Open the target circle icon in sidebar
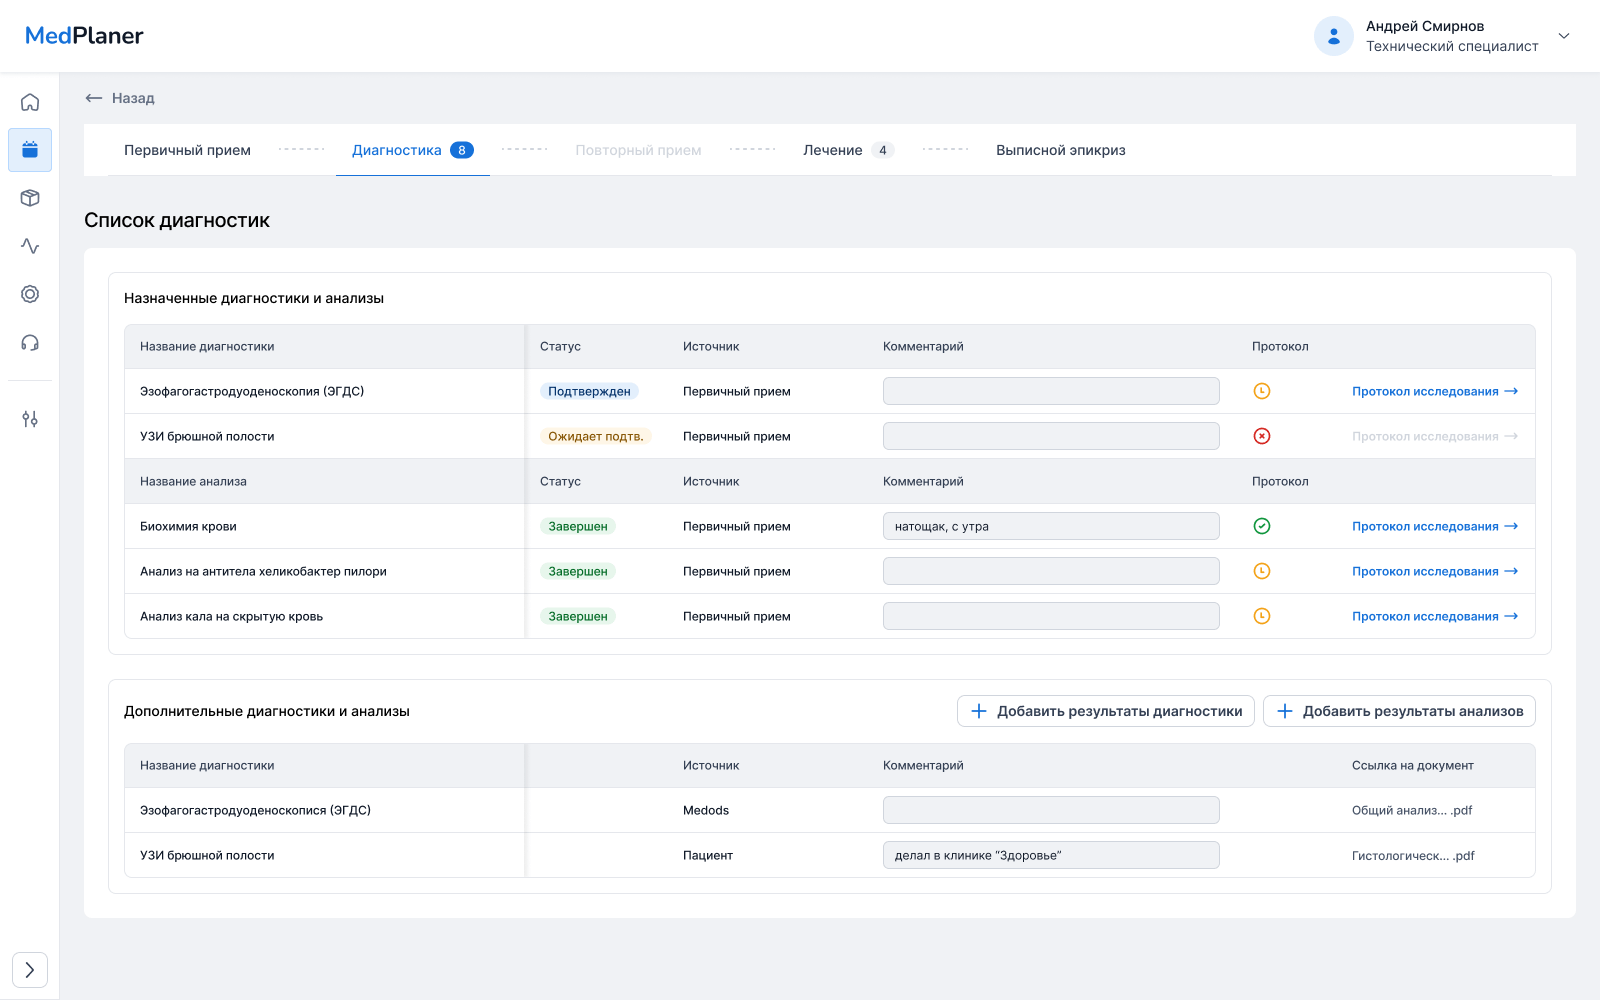 (x=30, y=294)
